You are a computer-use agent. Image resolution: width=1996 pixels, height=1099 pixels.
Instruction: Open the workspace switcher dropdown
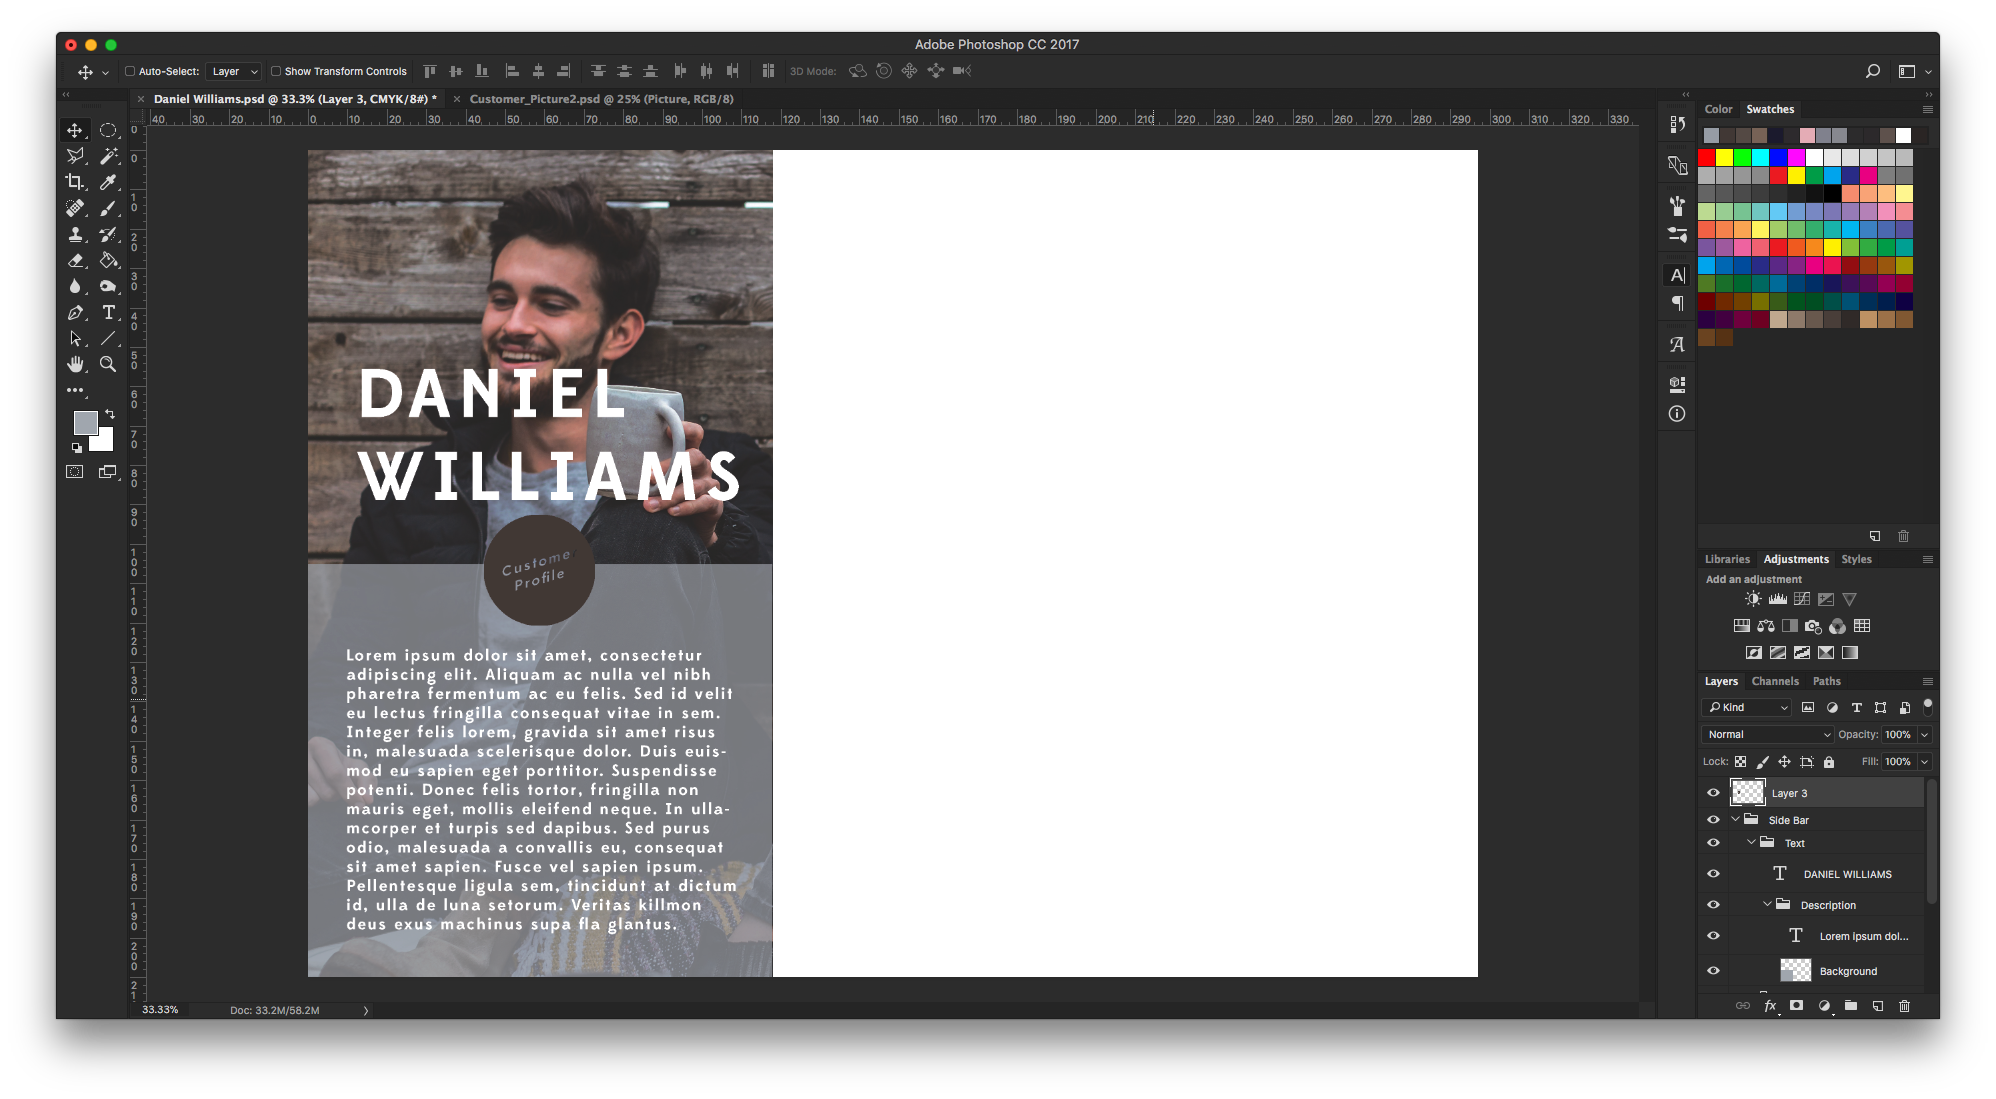pyautogui.click(x=1914, y=71)
